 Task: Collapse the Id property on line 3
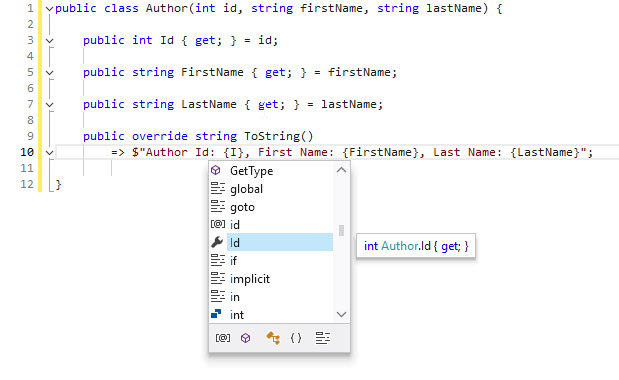pyautogui.click(x=49, y=40)
